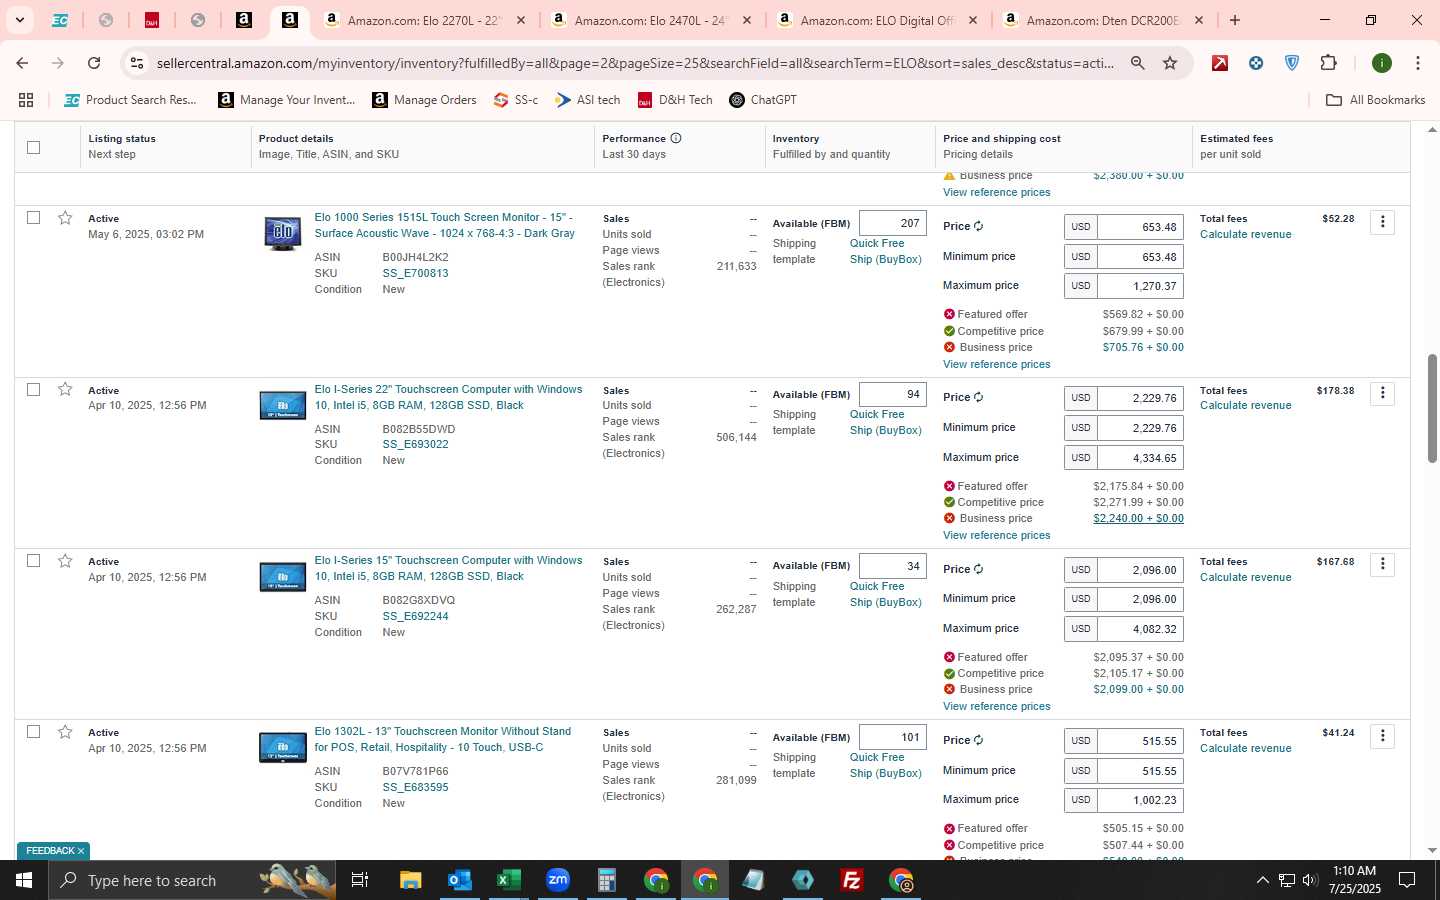Image resolution: width=1440 pixels, height=900 pixels.
Task: Open Manage Orders bookmark
Action: 425,100
